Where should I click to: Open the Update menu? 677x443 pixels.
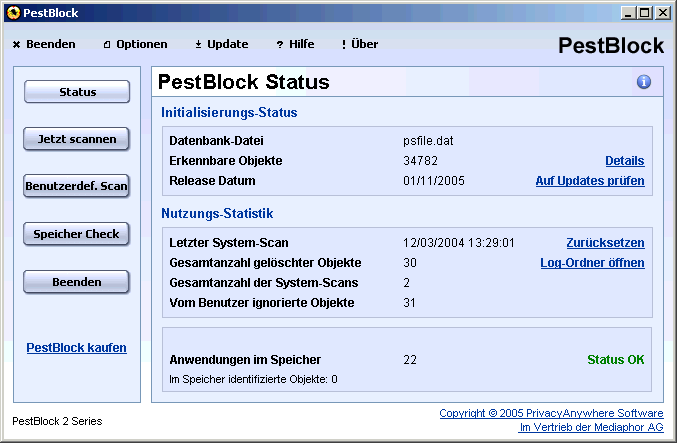(221, 44)
